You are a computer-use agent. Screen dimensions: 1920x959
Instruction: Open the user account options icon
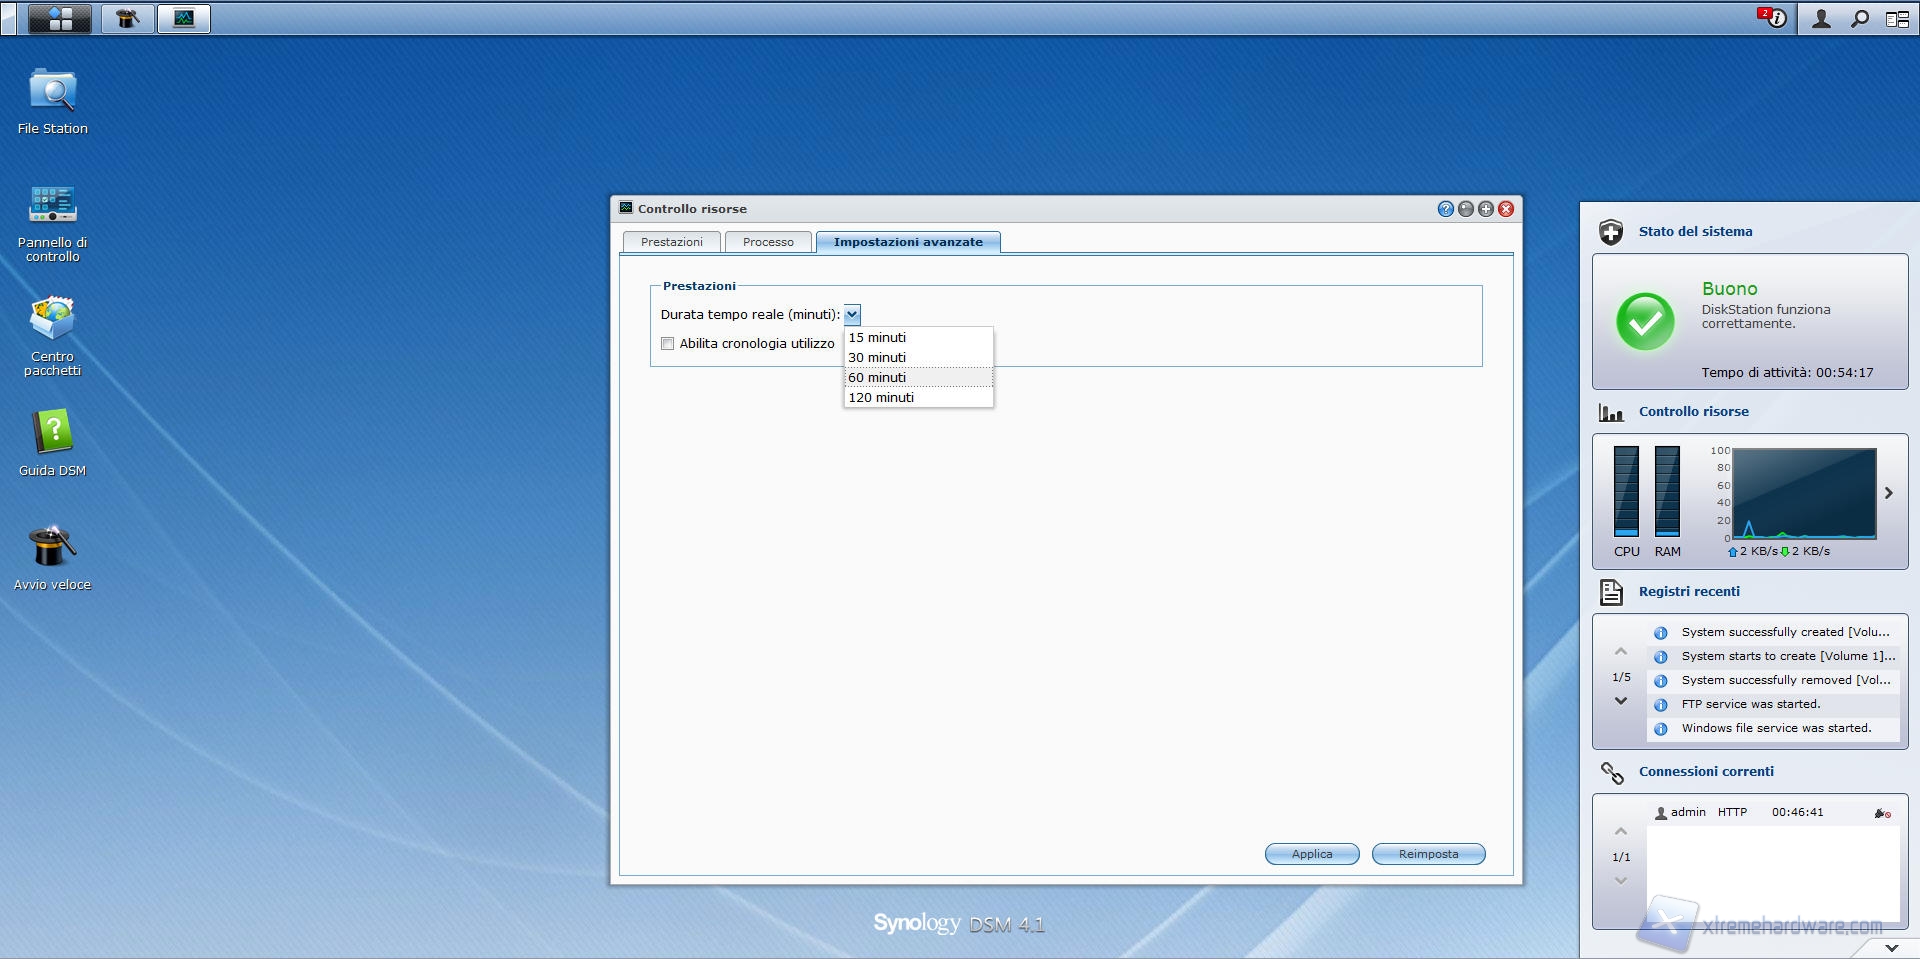[x=1821, y=19]
